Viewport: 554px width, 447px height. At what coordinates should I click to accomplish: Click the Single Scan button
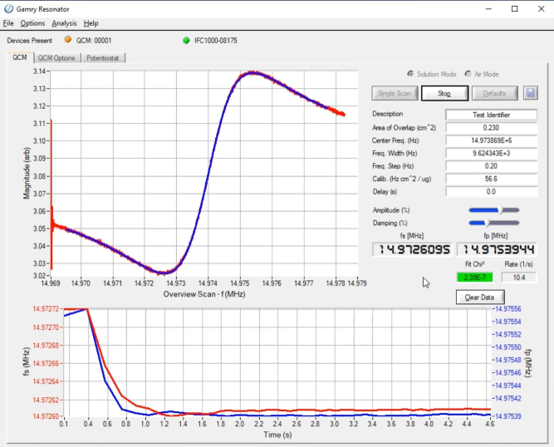coord(395,93)
